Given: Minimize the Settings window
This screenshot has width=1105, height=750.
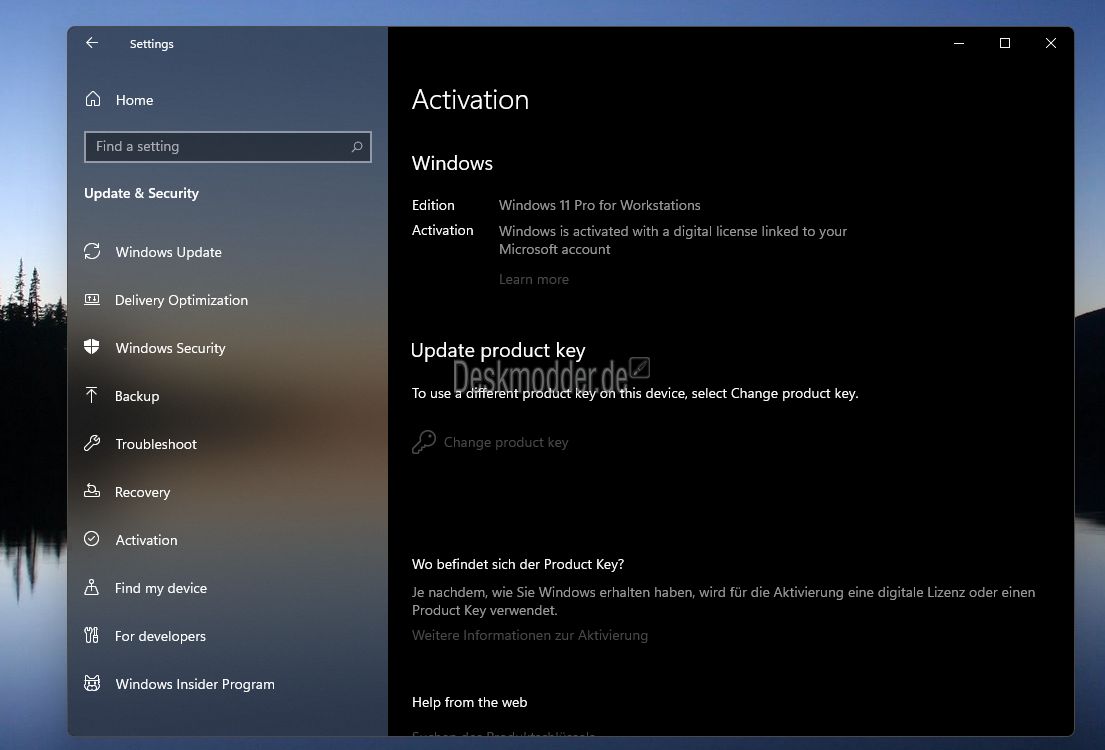Looking at the screenshot, I should coord(958,43).
